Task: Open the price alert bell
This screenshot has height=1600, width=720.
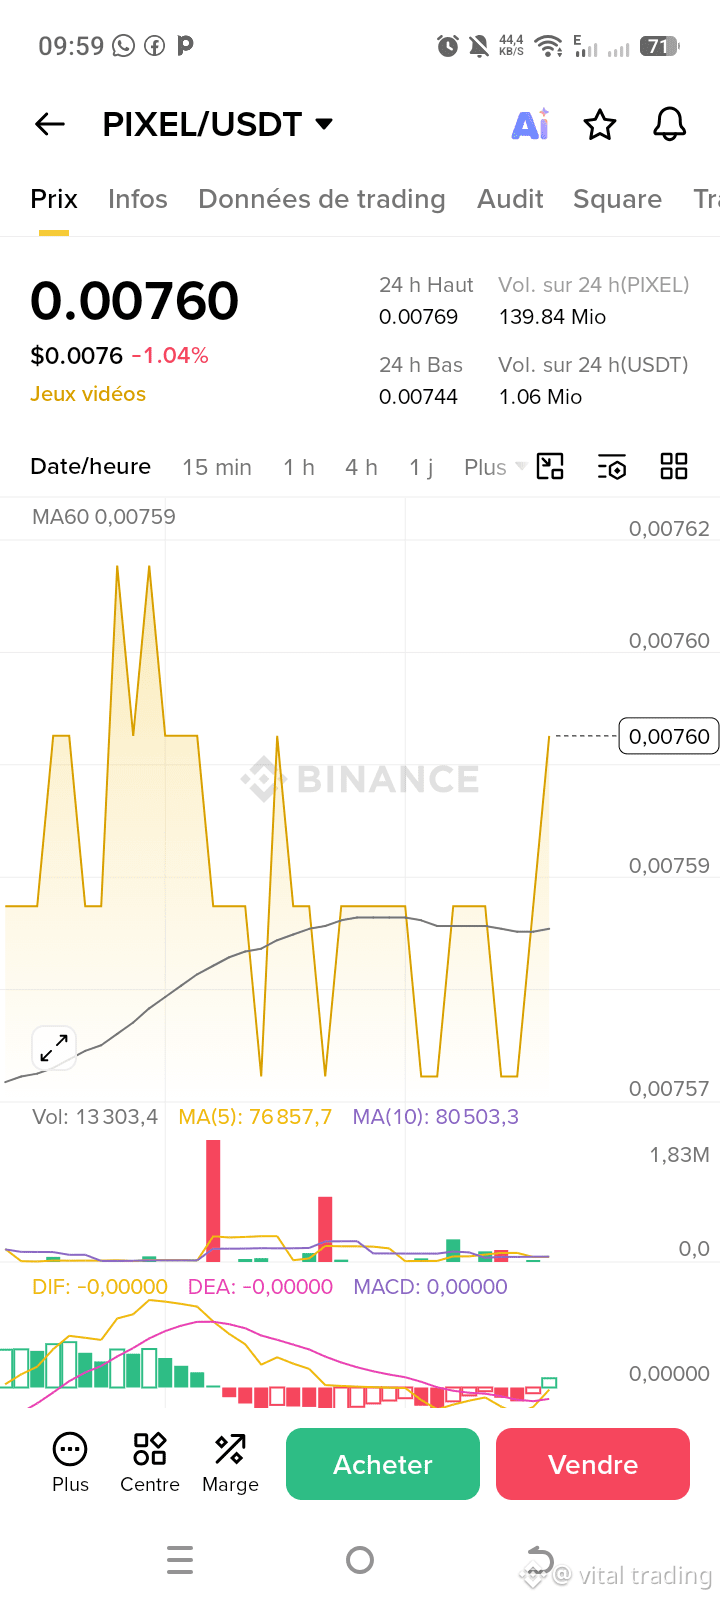Action: [x=669, y=124]
